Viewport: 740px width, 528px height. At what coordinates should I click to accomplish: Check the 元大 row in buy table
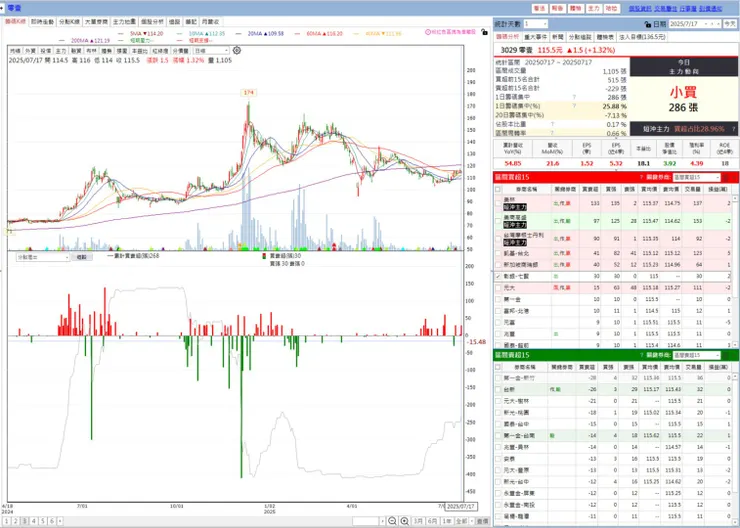(x=498, y=288)
